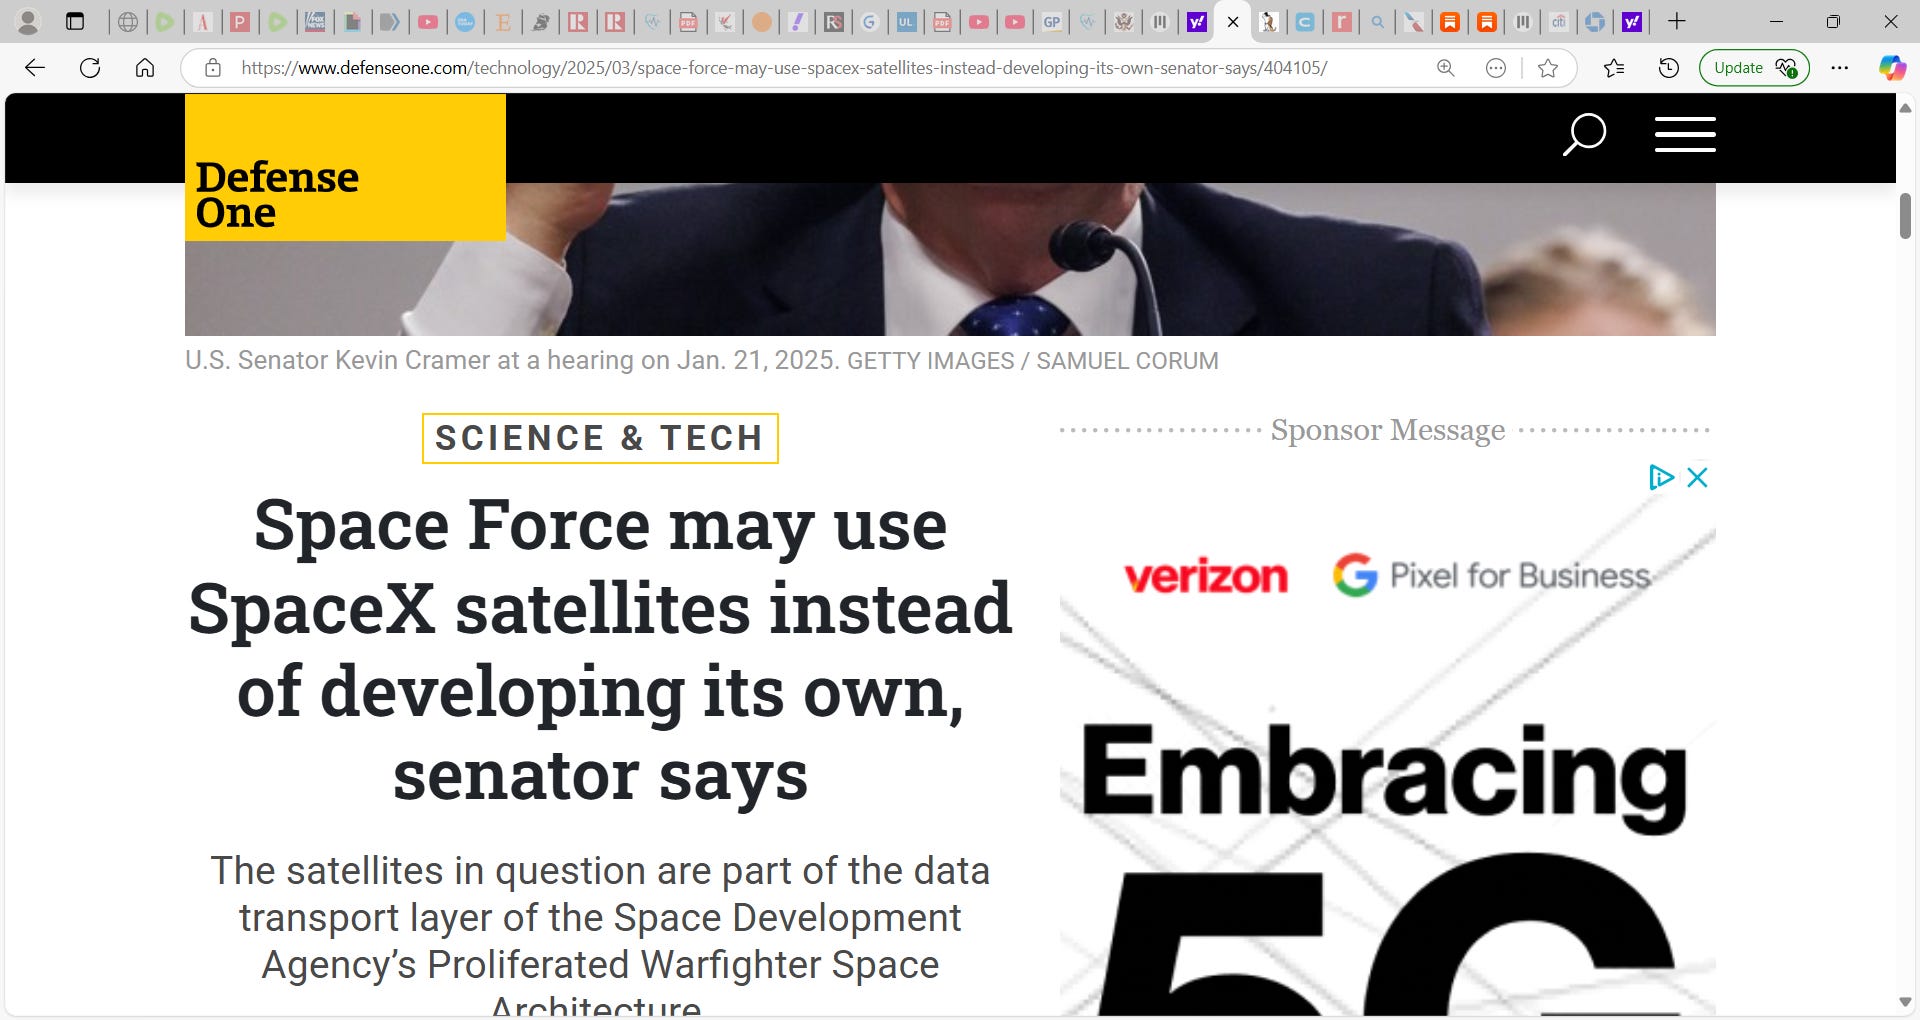Open Settings and more ellipsis menu
Screen dimensions: 1920x1020
point(1839,68)
